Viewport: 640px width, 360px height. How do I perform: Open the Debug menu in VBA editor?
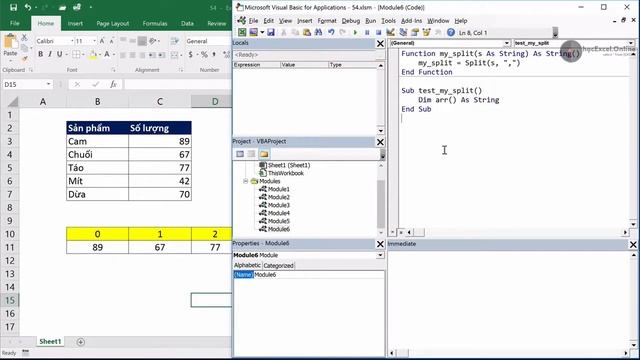pos(351,20)
